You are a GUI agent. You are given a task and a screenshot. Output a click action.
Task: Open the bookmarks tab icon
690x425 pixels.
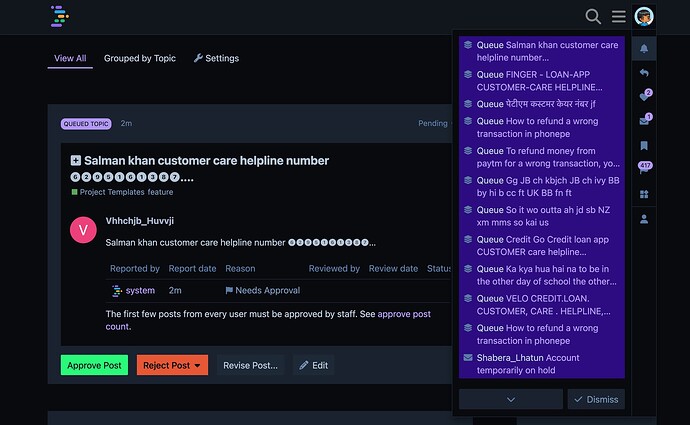click(x=644, y=146)
